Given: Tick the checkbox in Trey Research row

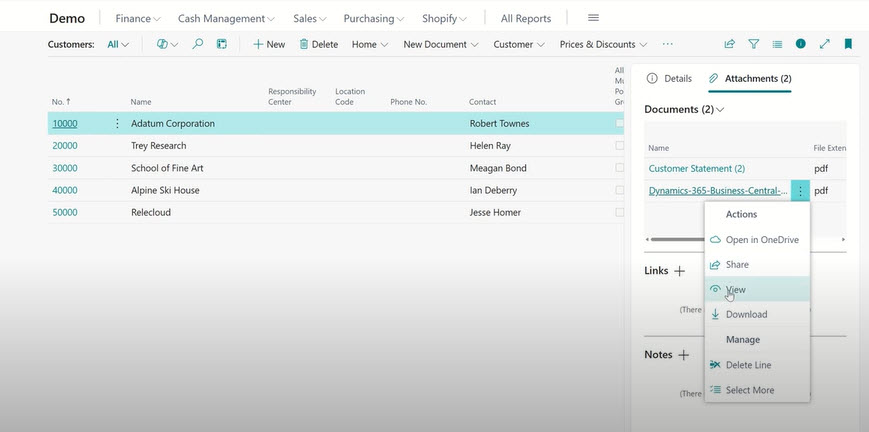Looking at the screenshot, I should click(x=620, y=145).
